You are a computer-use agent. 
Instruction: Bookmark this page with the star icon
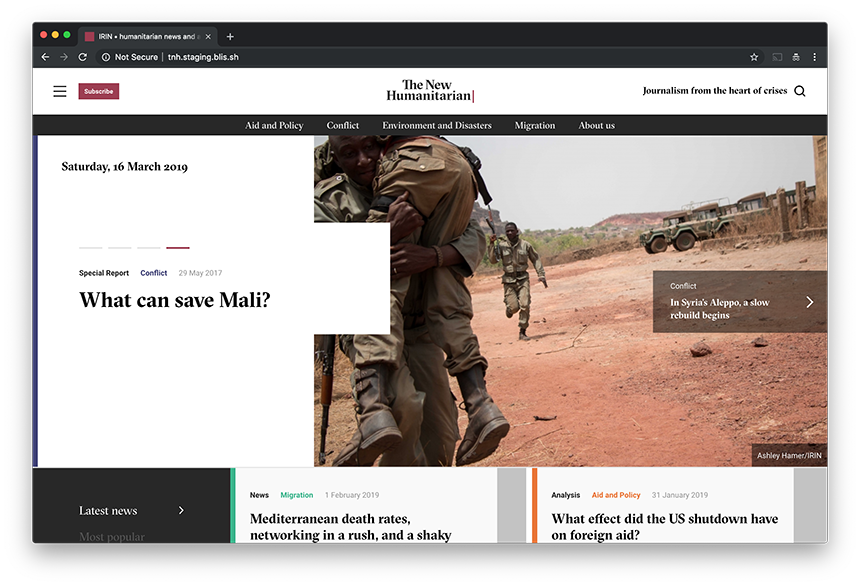(x=754, y=57)
